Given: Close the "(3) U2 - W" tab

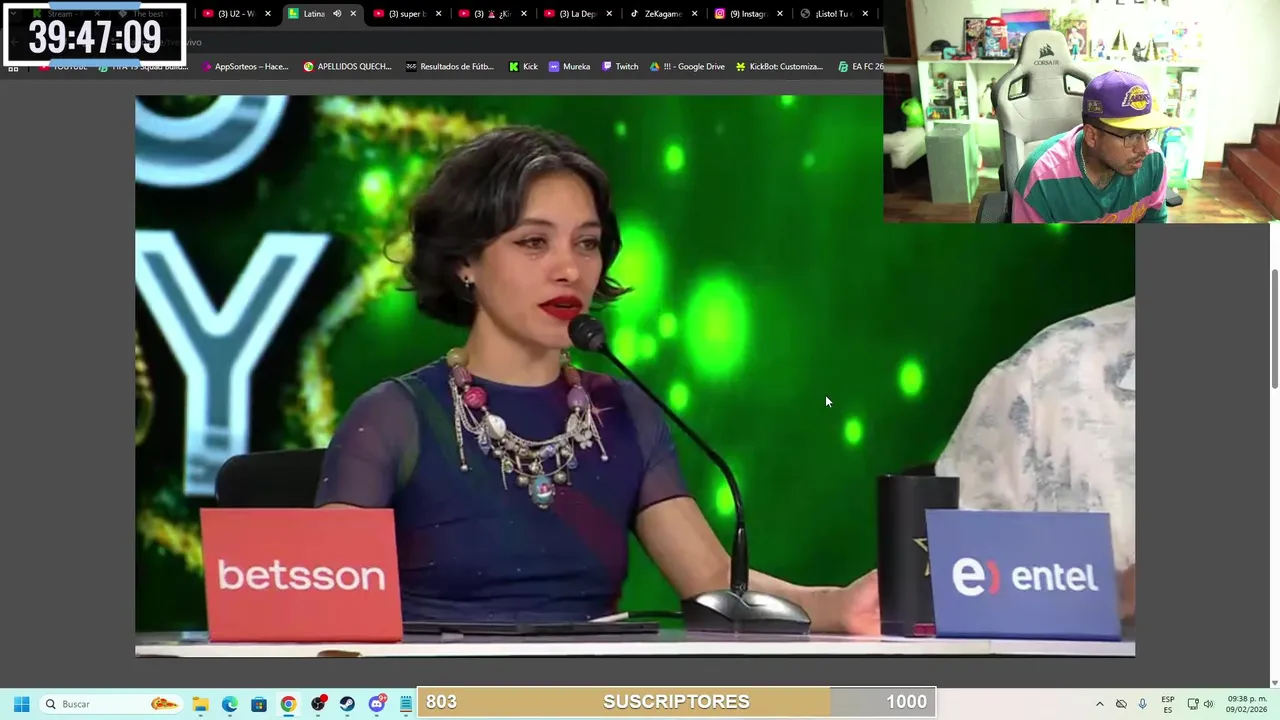Looking at the screenshot, I should (268, 14).
